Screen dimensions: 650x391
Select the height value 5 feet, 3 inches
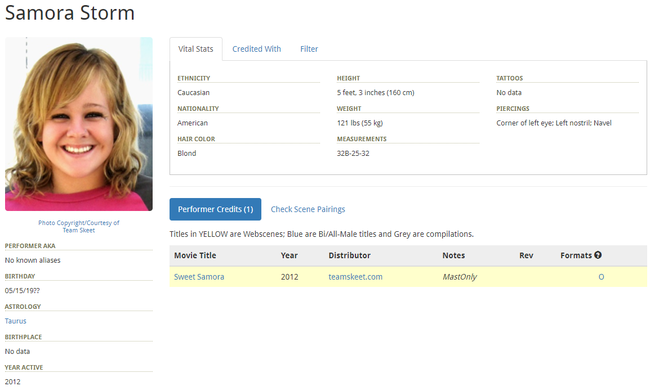pos(375,92)
